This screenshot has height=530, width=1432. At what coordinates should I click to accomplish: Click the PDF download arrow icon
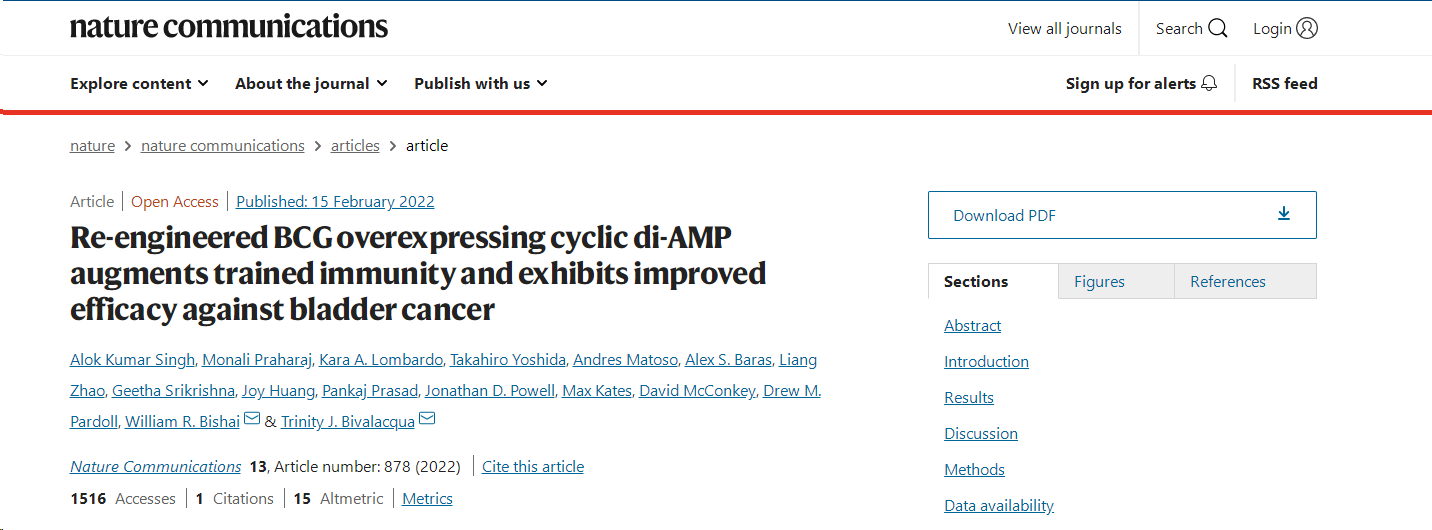click(1284, 214)
